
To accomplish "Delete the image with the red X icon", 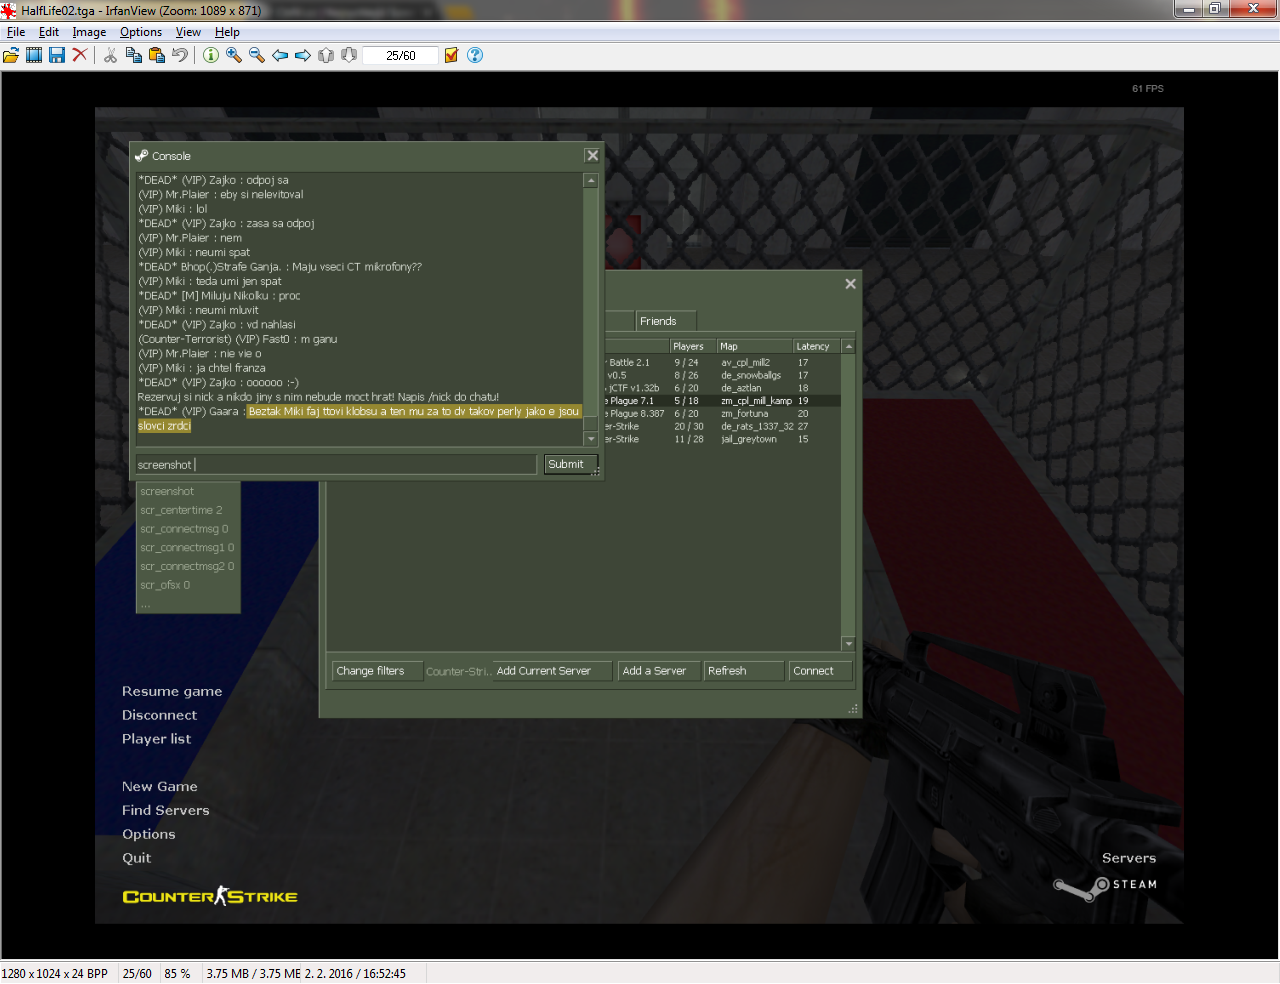I will 78,55.
